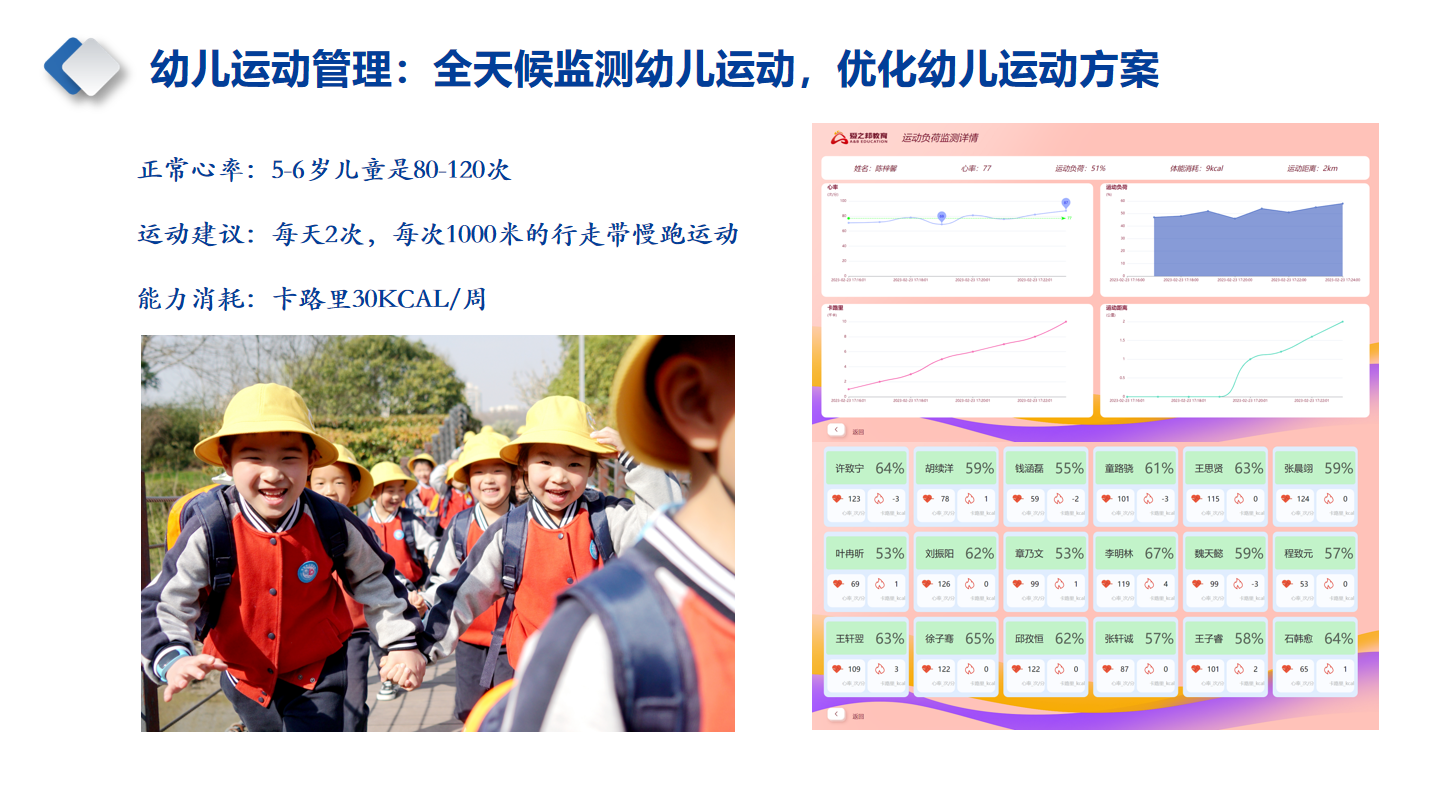Click the heart icon on 王思贤's card
1436x807 pixels.
pyautogui.click(x=1197, y=498)
